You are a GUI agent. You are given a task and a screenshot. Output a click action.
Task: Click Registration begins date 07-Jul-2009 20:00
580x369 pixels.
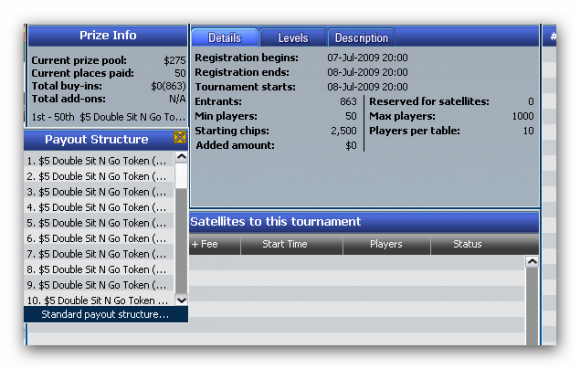click(367, 58)
